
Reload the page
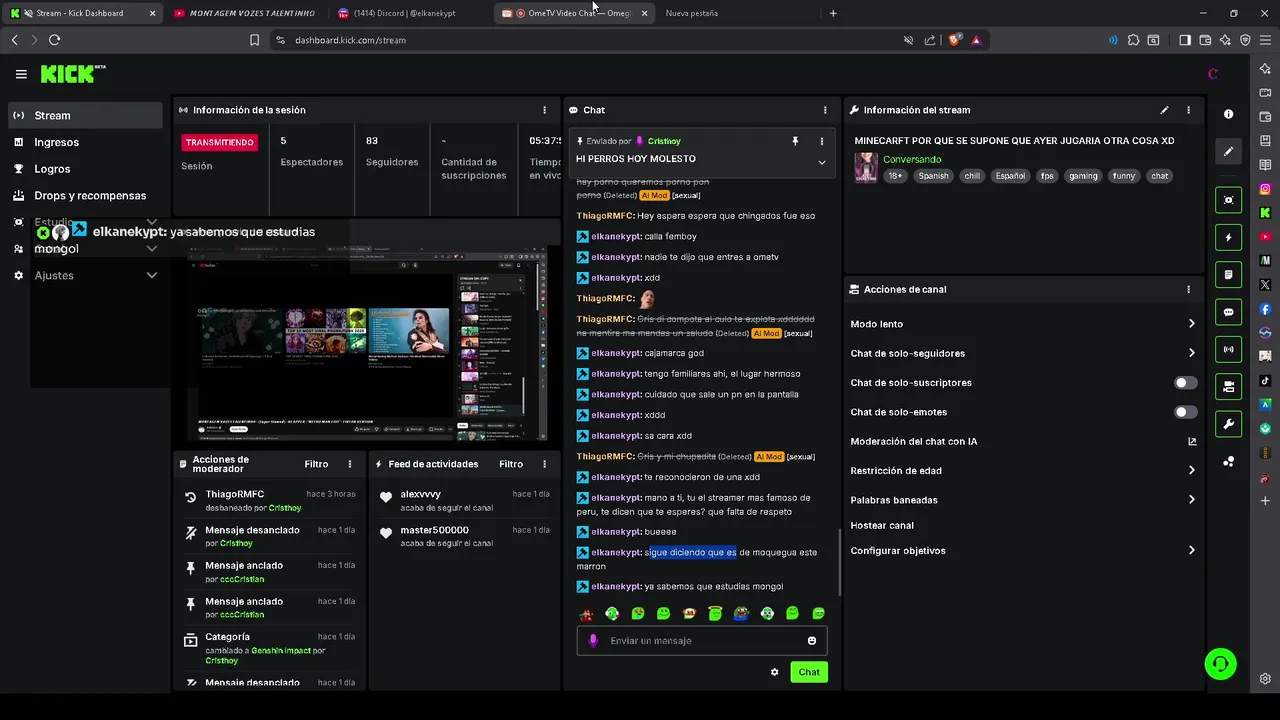coord(54,40)
